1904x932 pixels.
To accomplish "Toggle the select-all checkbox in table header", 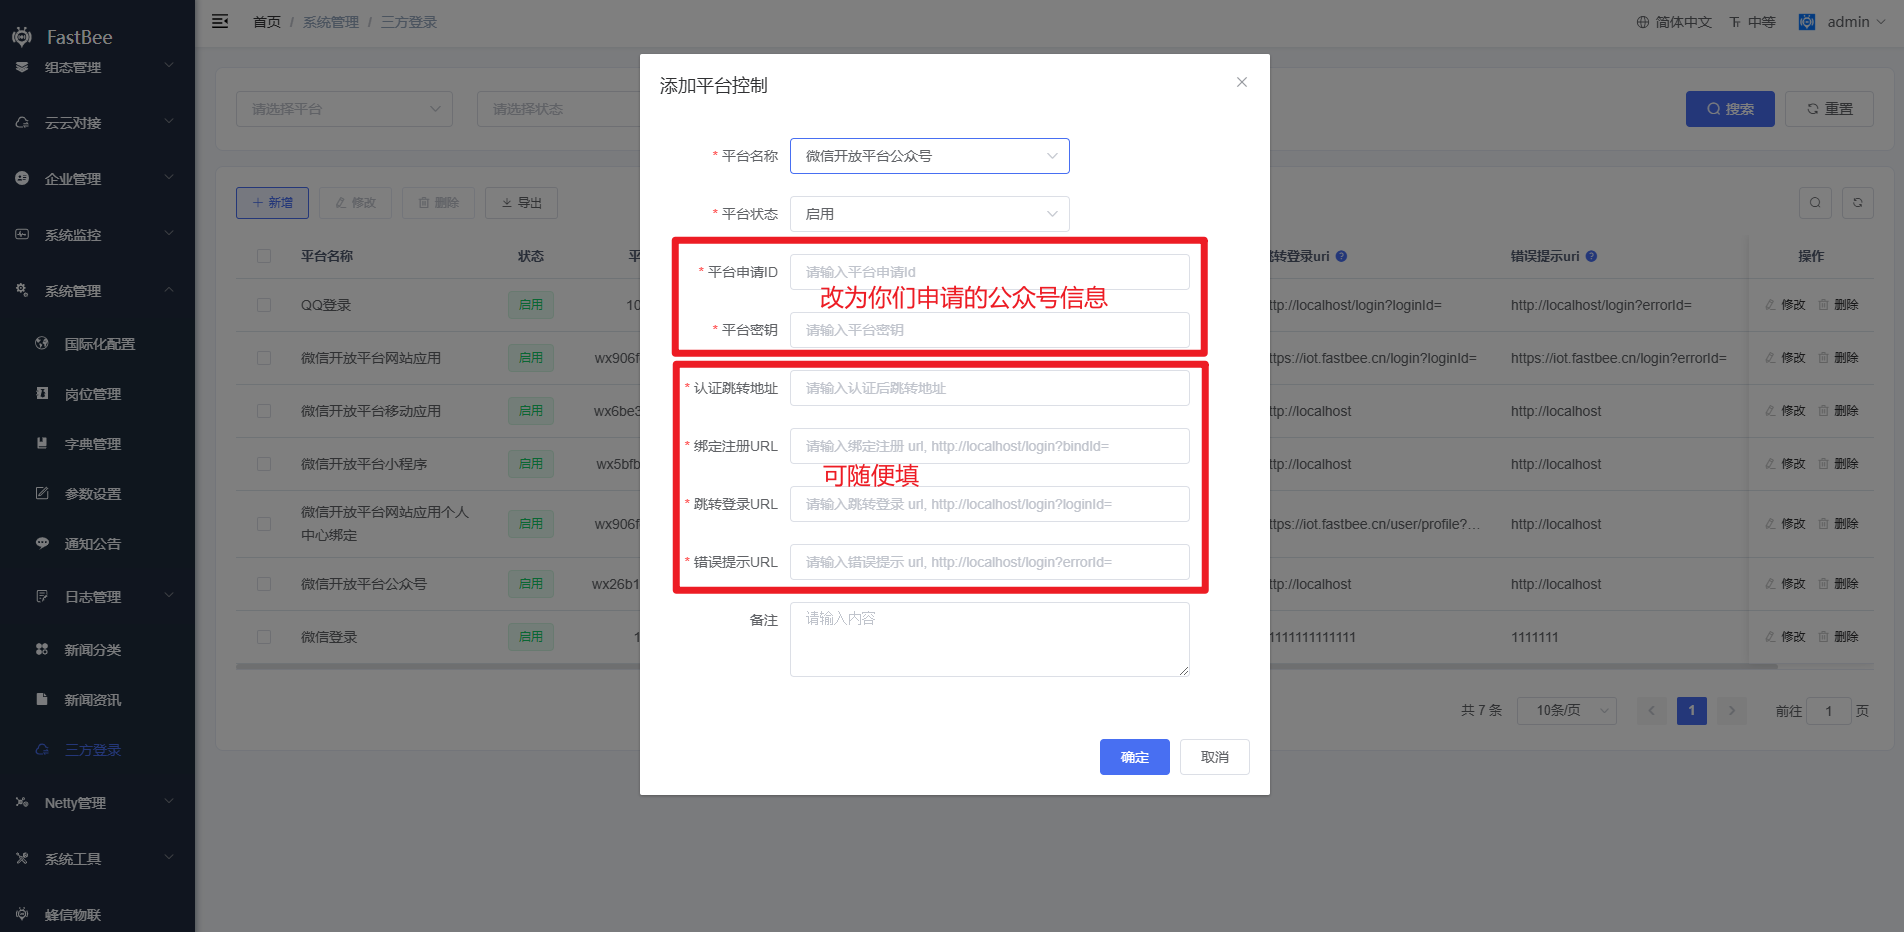I will click(264, 256).
